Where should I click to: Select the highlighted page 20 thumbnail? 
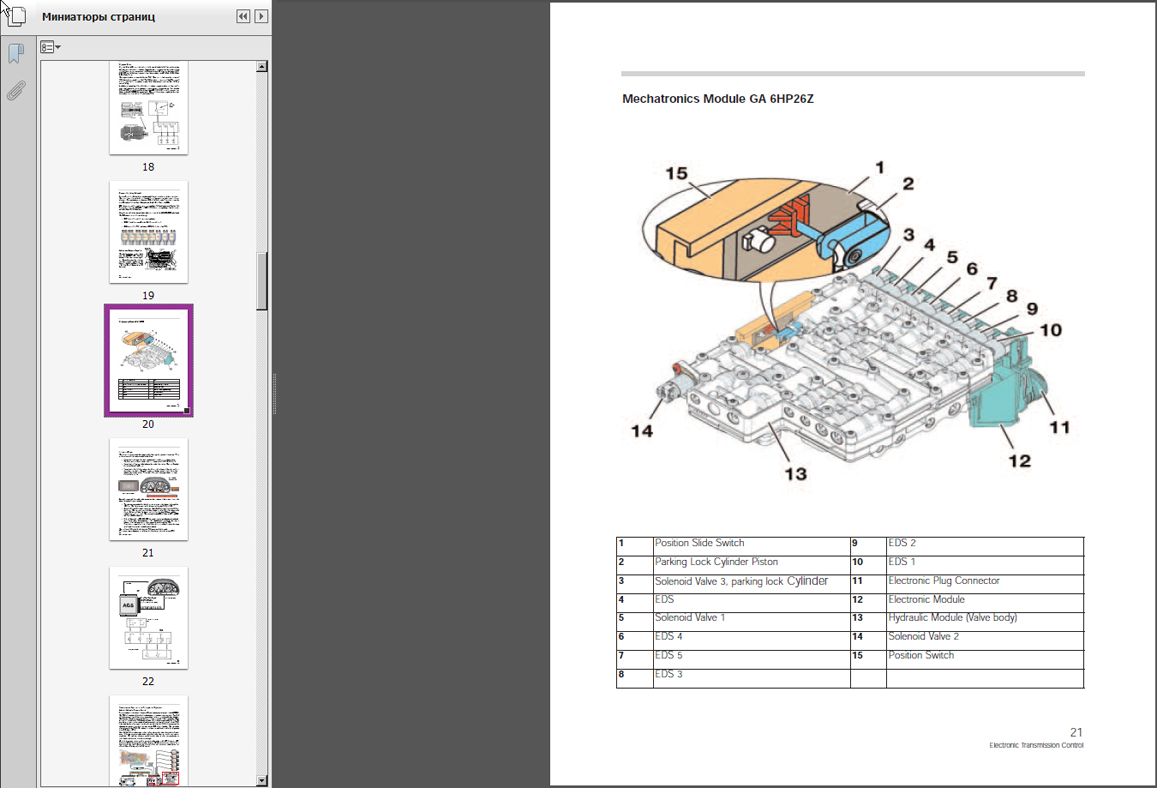[148, 361]
